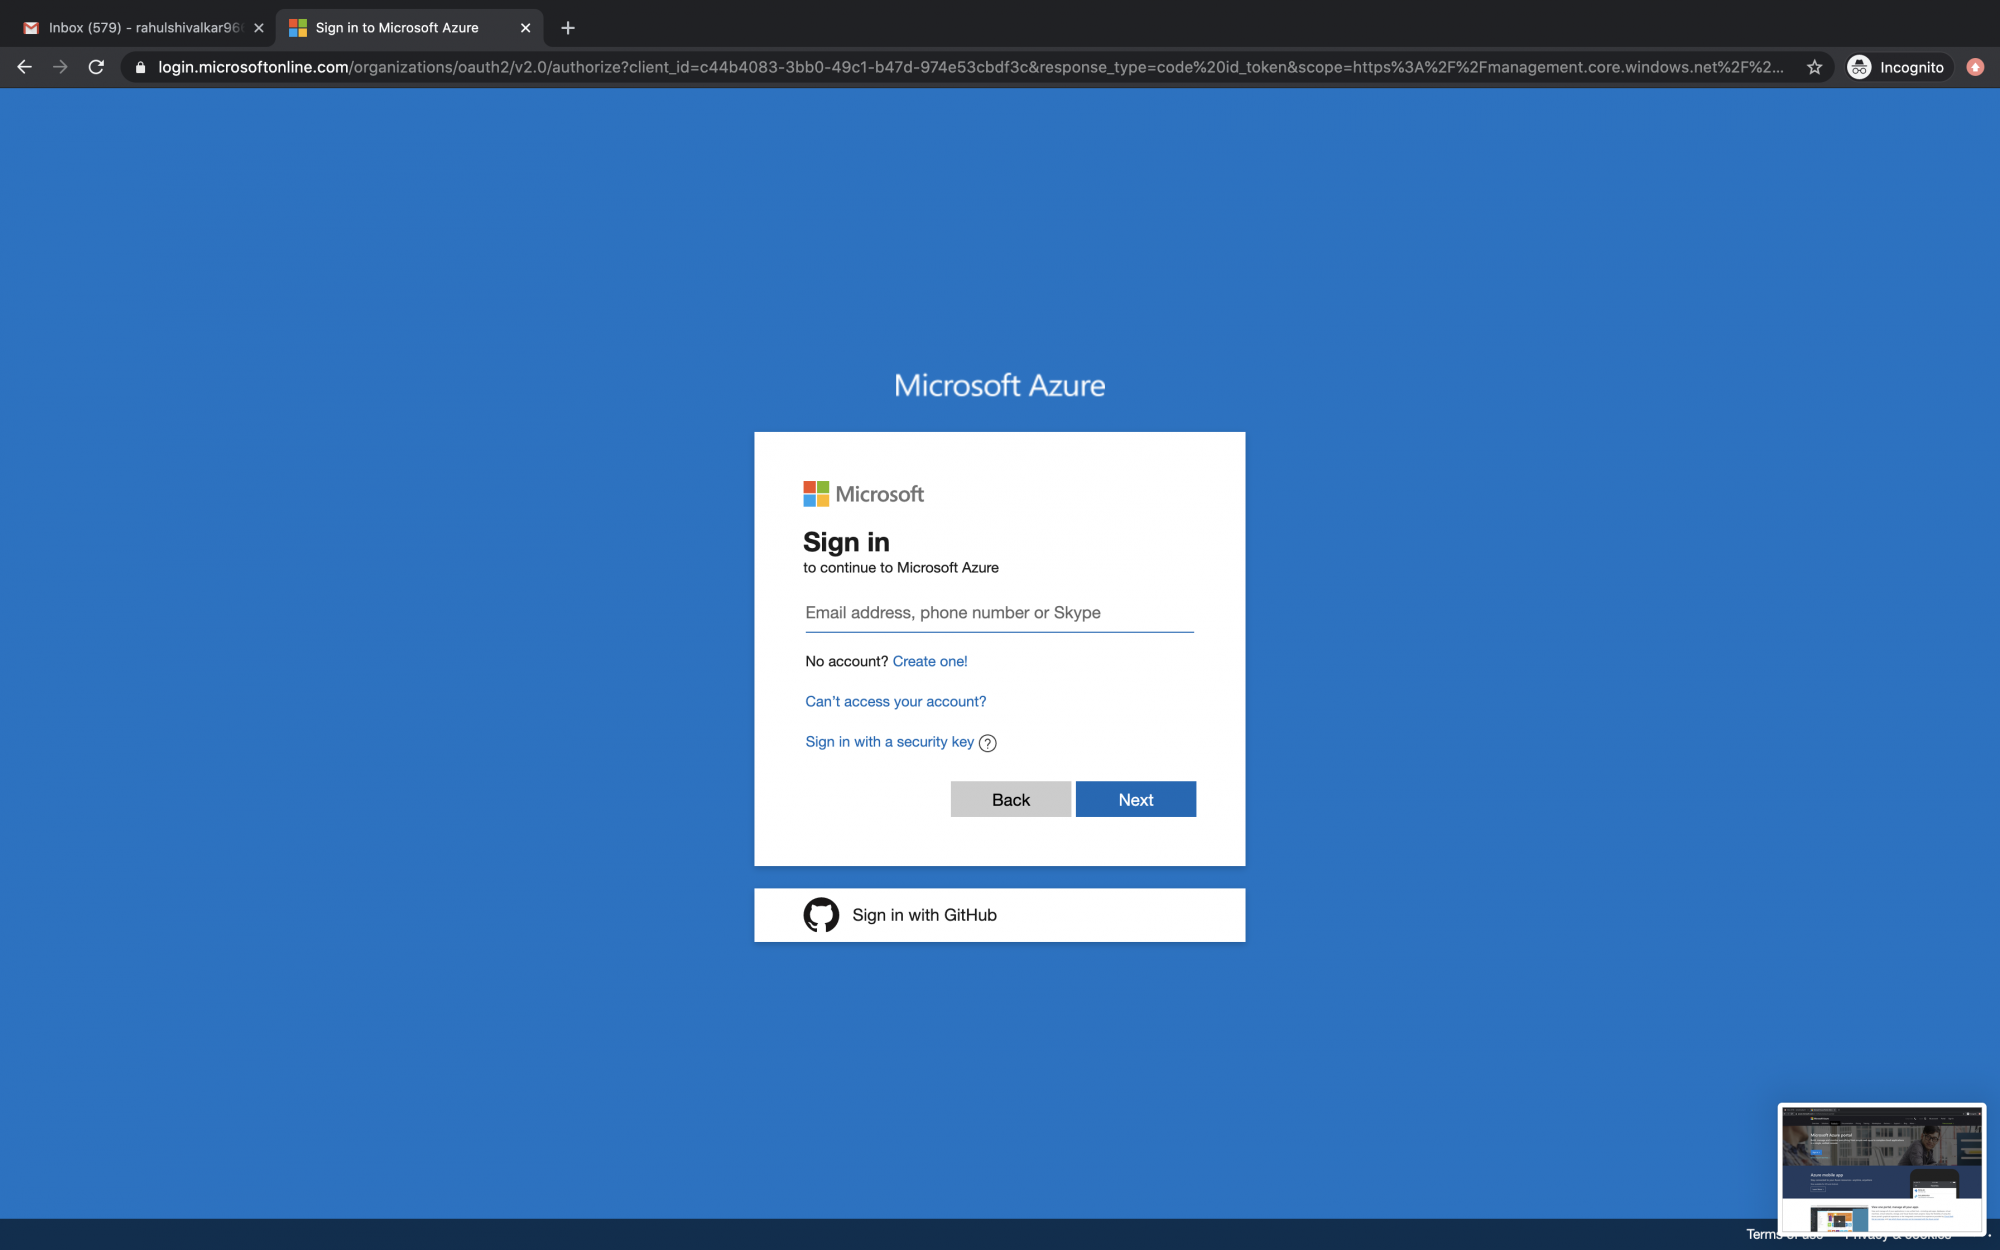The height and width of the screenshot is (1250, 2000).
Task: Click the Back button
Action: 1010,799
